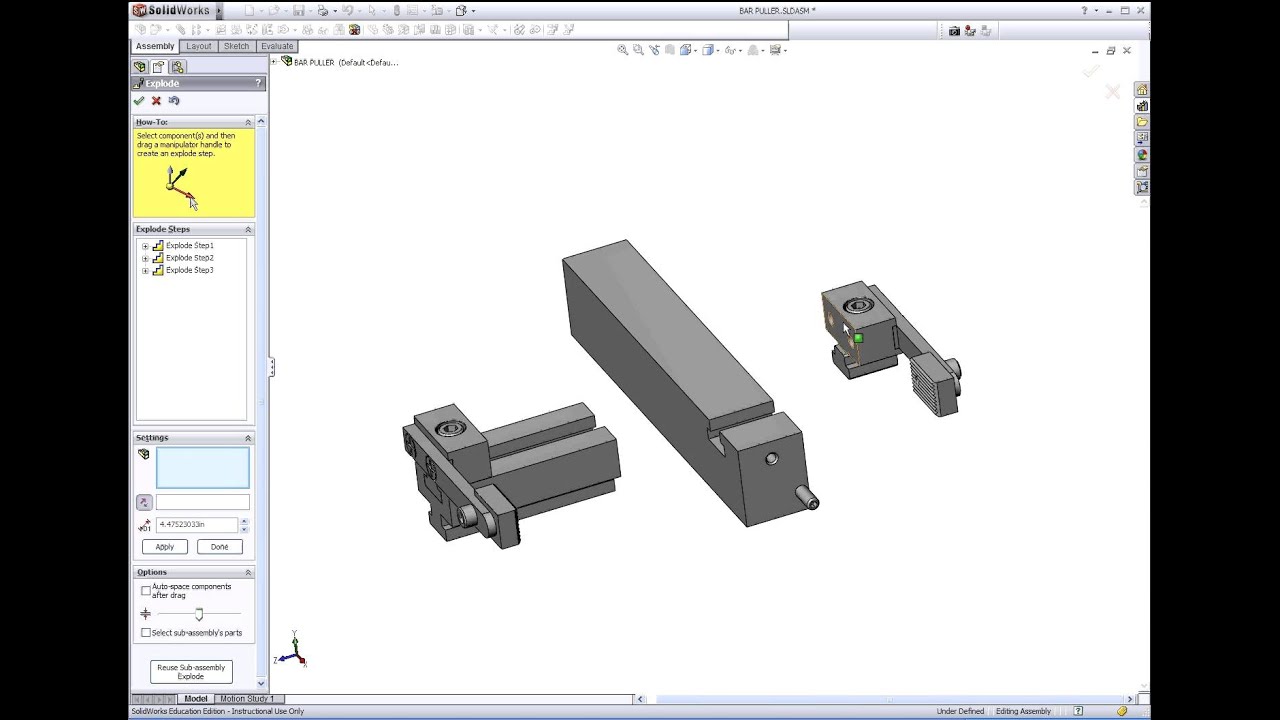Open the Sketch tab
This screenshot has height=720, width=1280.
237,46
